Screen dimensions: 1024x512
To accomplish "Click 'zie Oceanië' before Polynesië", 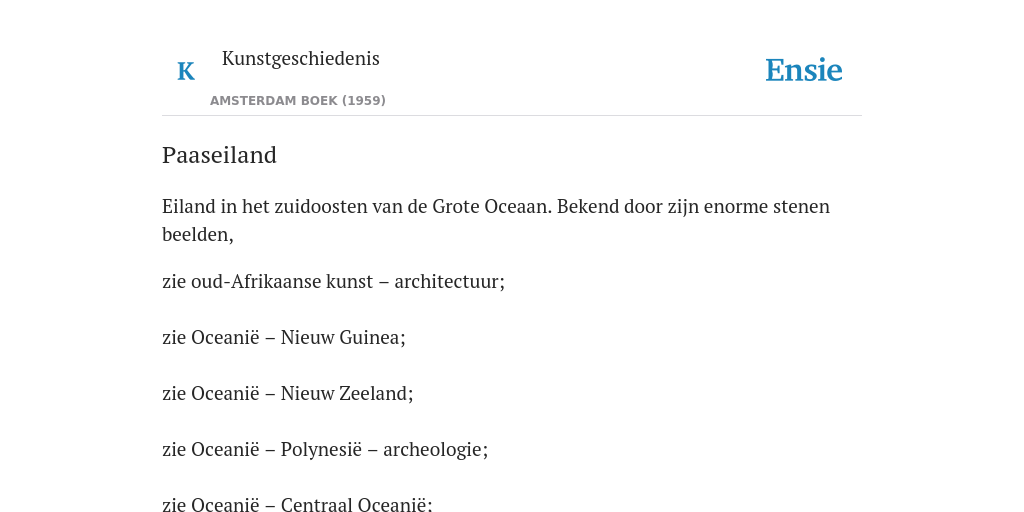I will 210,450.
